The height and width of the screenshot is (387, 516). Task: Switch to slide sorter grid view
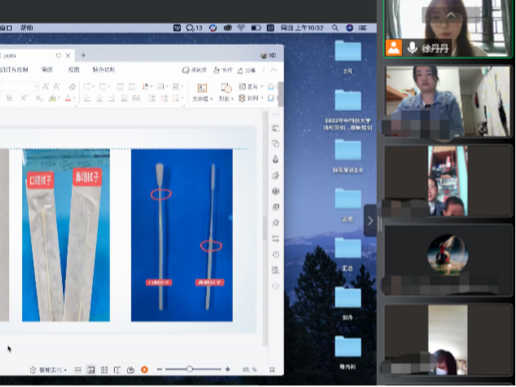[104, 370]
